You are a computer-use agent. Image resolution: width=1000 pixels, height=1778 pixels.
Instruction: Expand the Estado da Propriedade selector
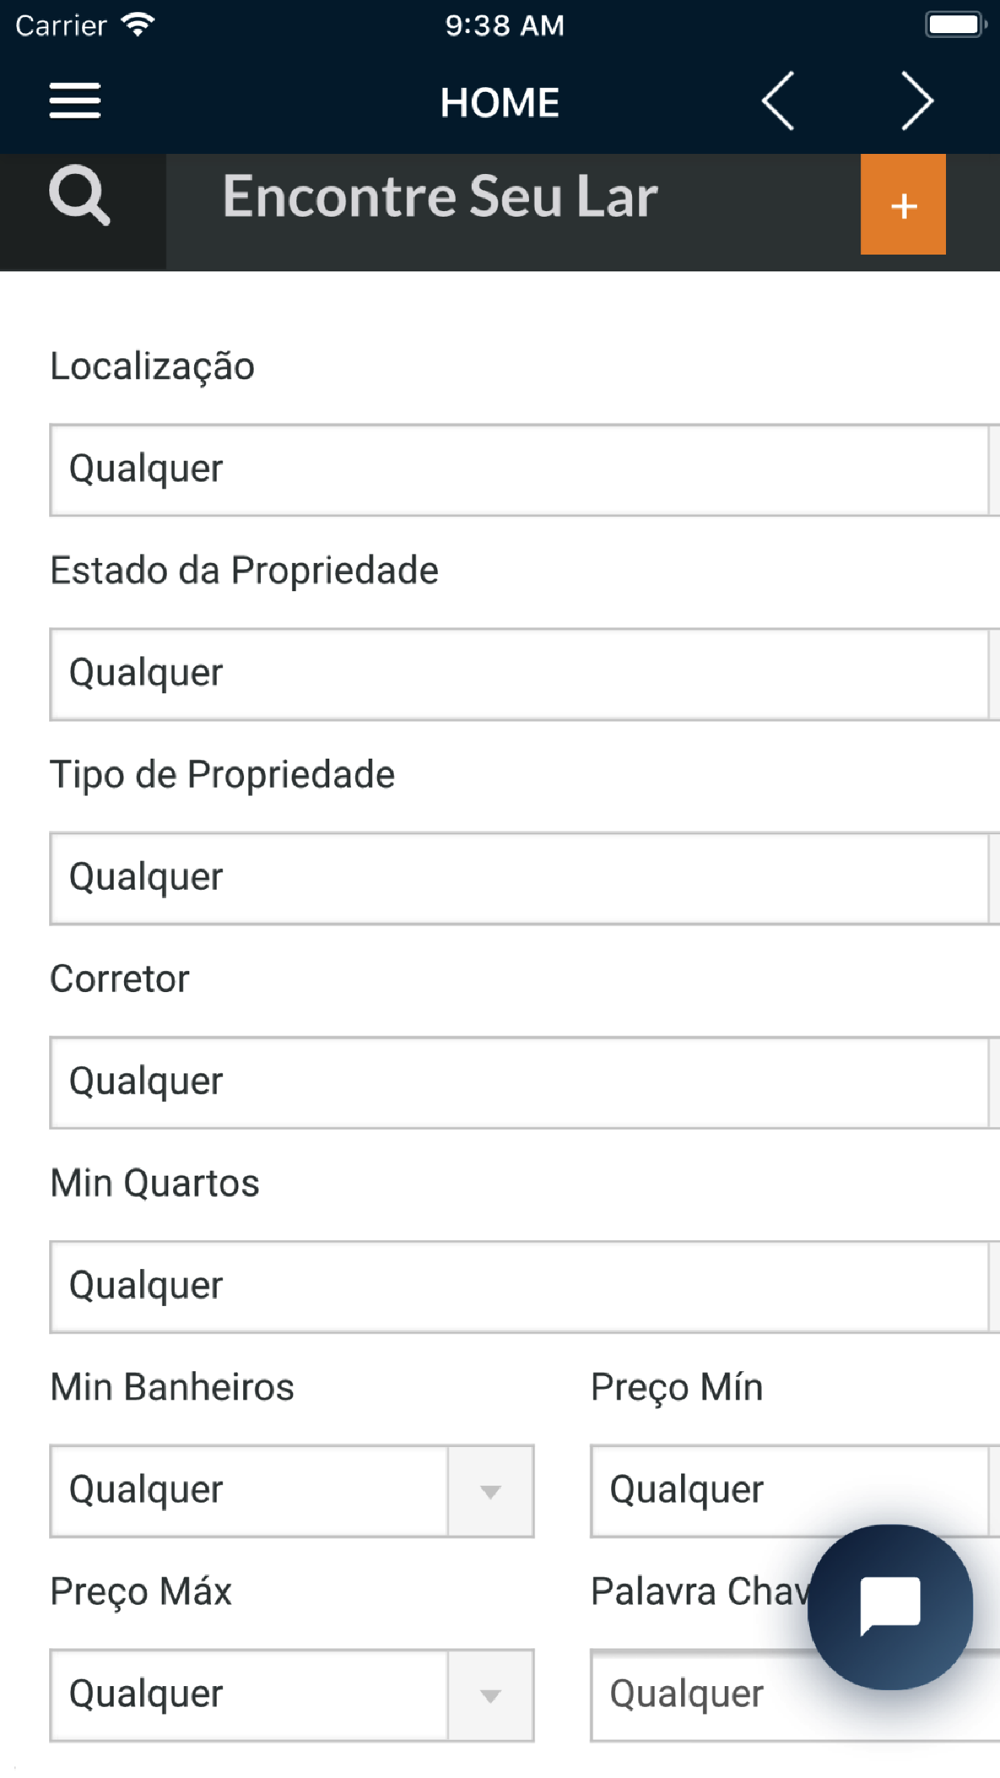tap(520, 674)
